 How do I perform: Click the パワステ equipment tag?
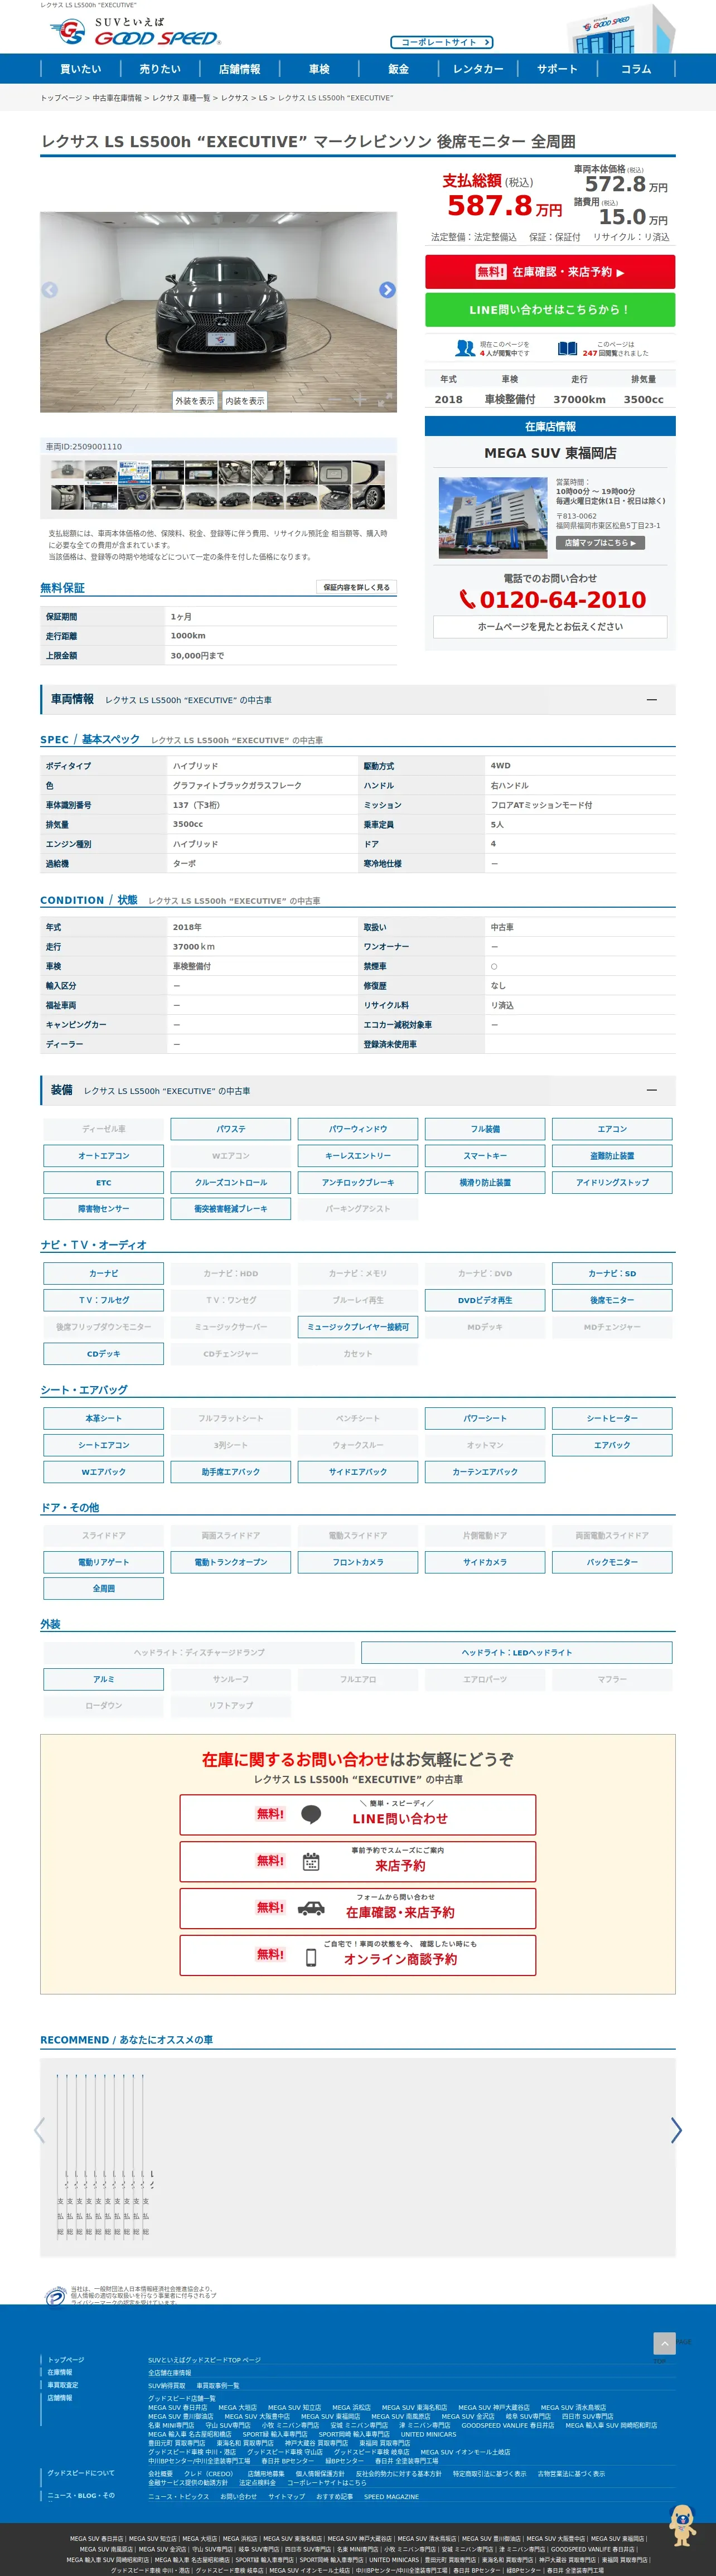click(x=231, y=1129)
